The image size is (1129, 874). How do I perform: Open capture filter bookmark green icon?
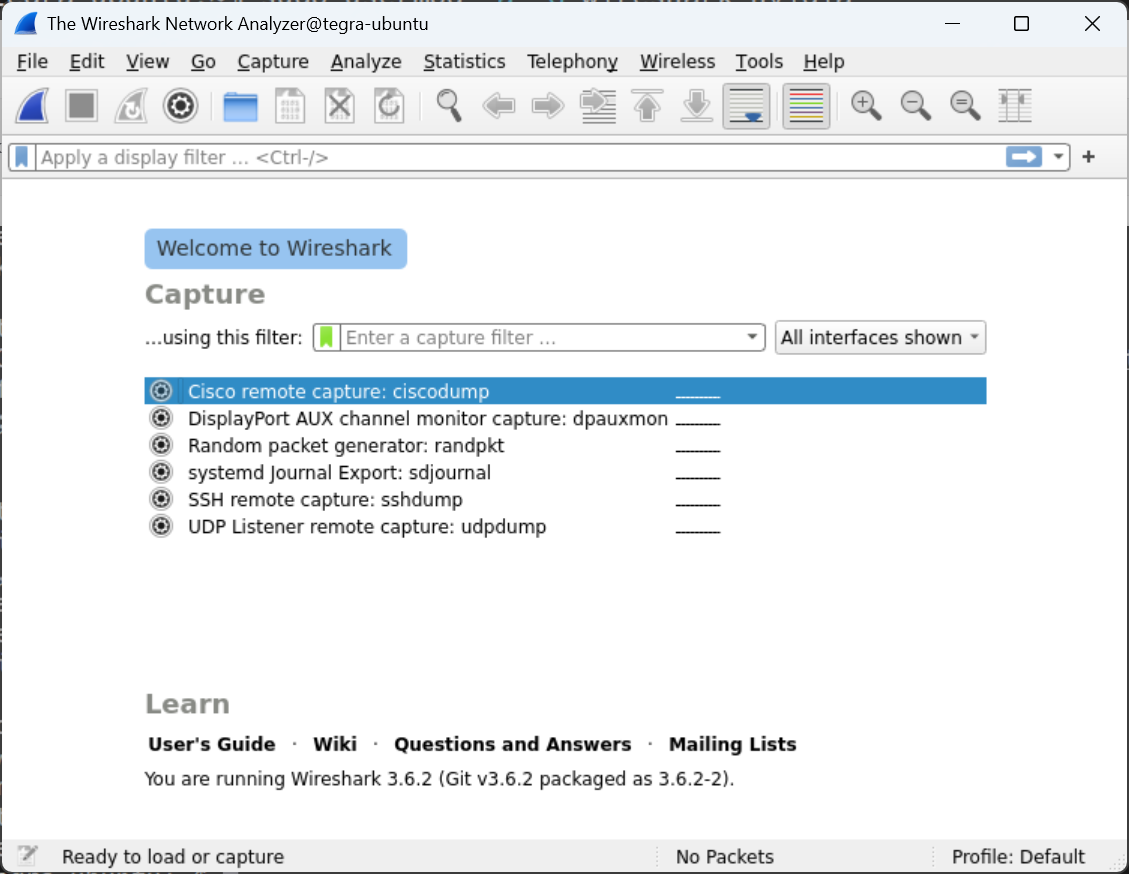[326, 337]
